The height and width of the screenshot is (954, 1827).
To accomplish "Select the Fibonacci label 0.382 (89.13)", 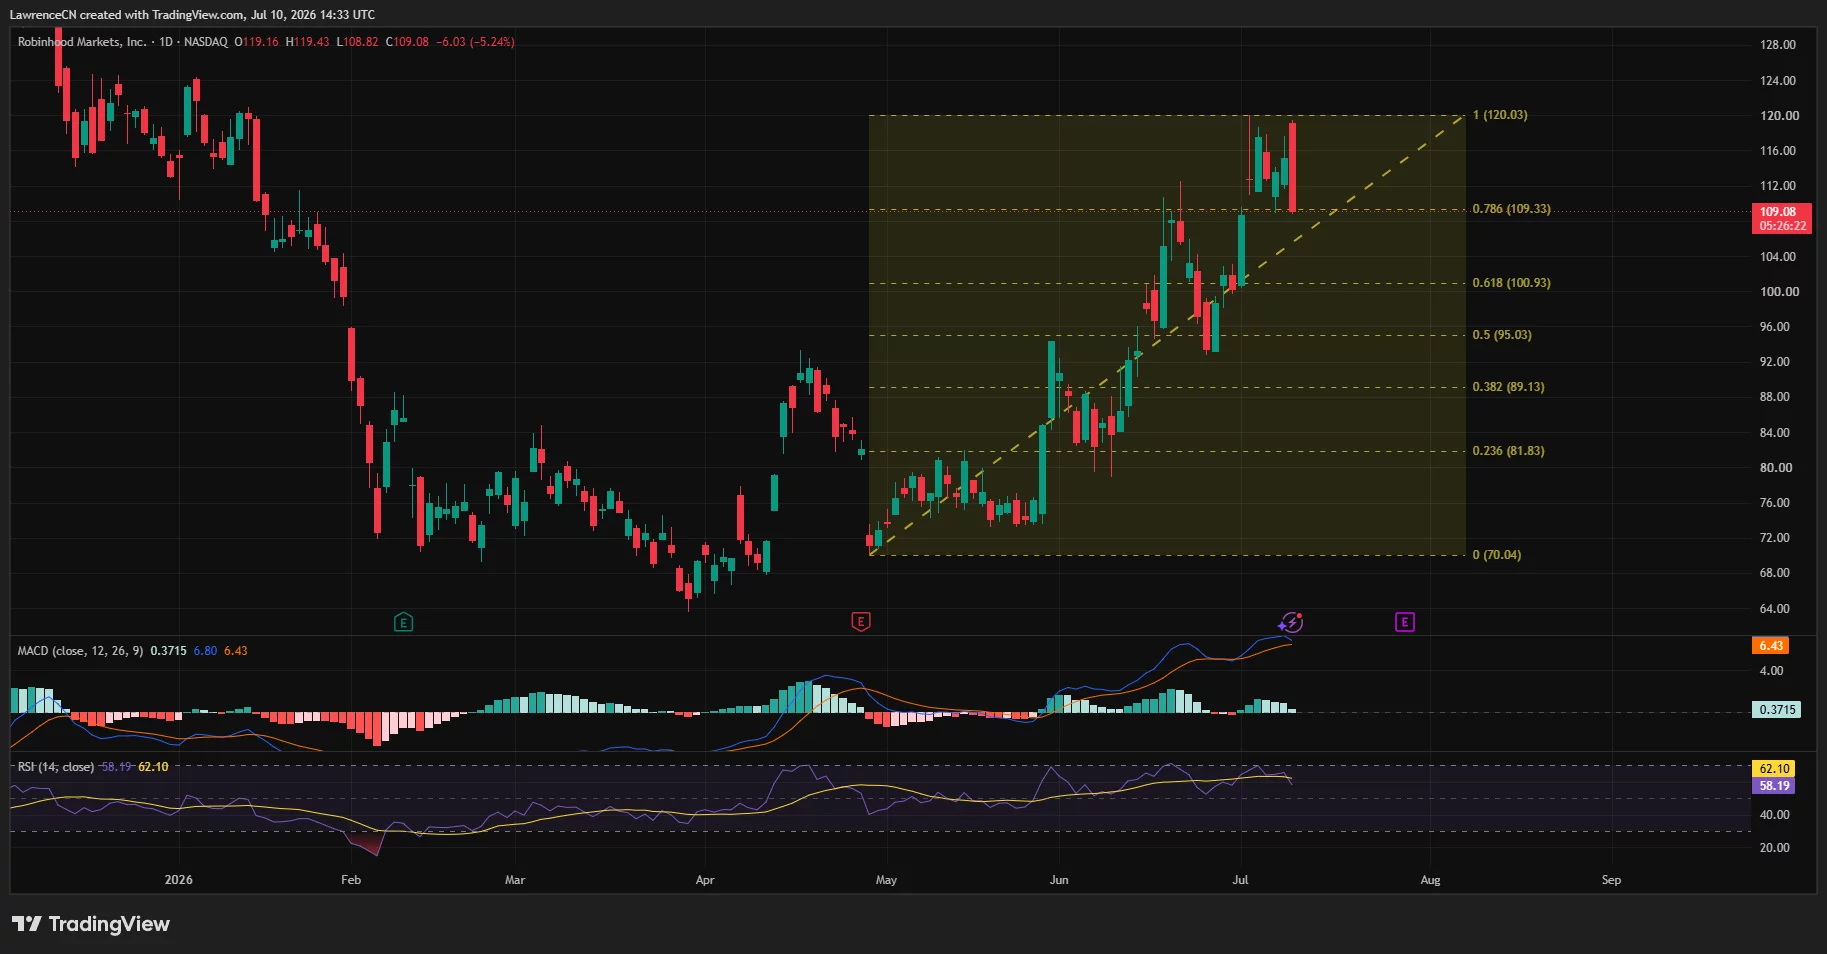I will (1508, 387).
